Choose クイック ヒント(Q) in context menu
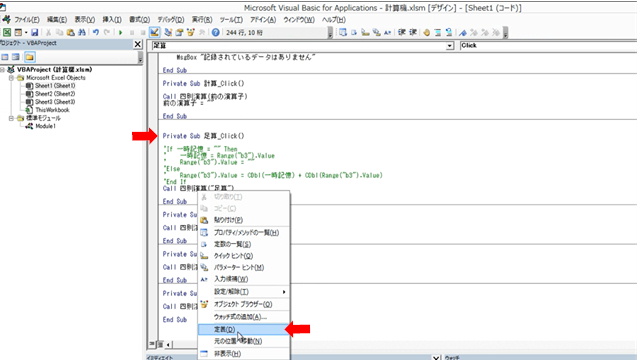The width and height of the screenshot is (640, 360). point(244,256)
